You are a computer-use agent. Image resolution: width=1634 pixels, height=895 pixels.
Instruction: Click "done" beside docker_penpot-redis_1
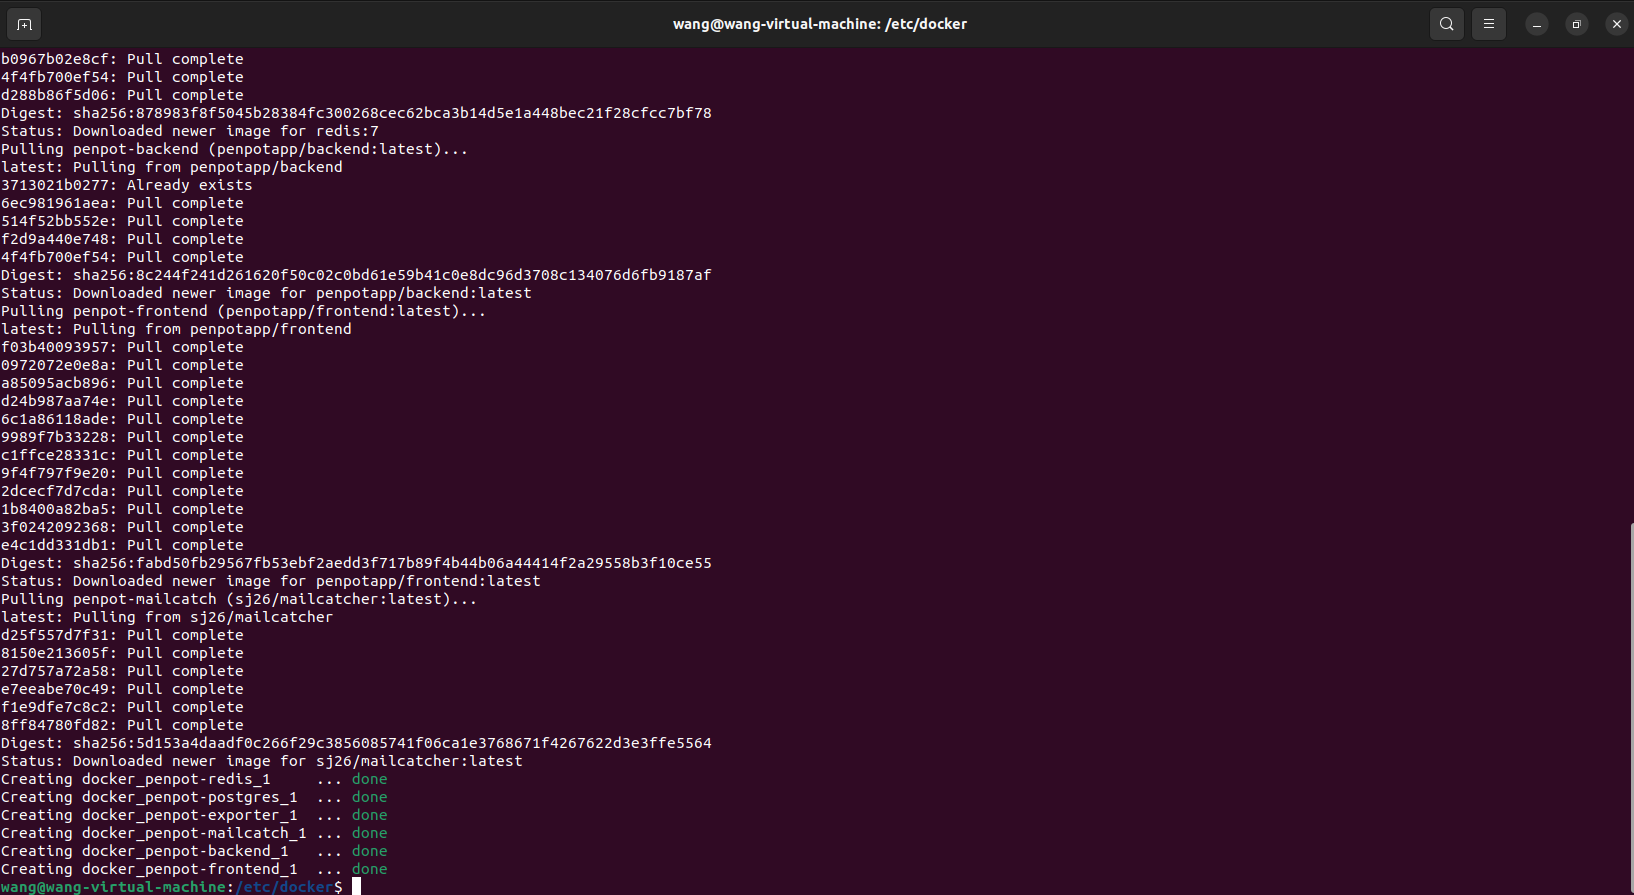pyautogui.click(x=369, y=779)
